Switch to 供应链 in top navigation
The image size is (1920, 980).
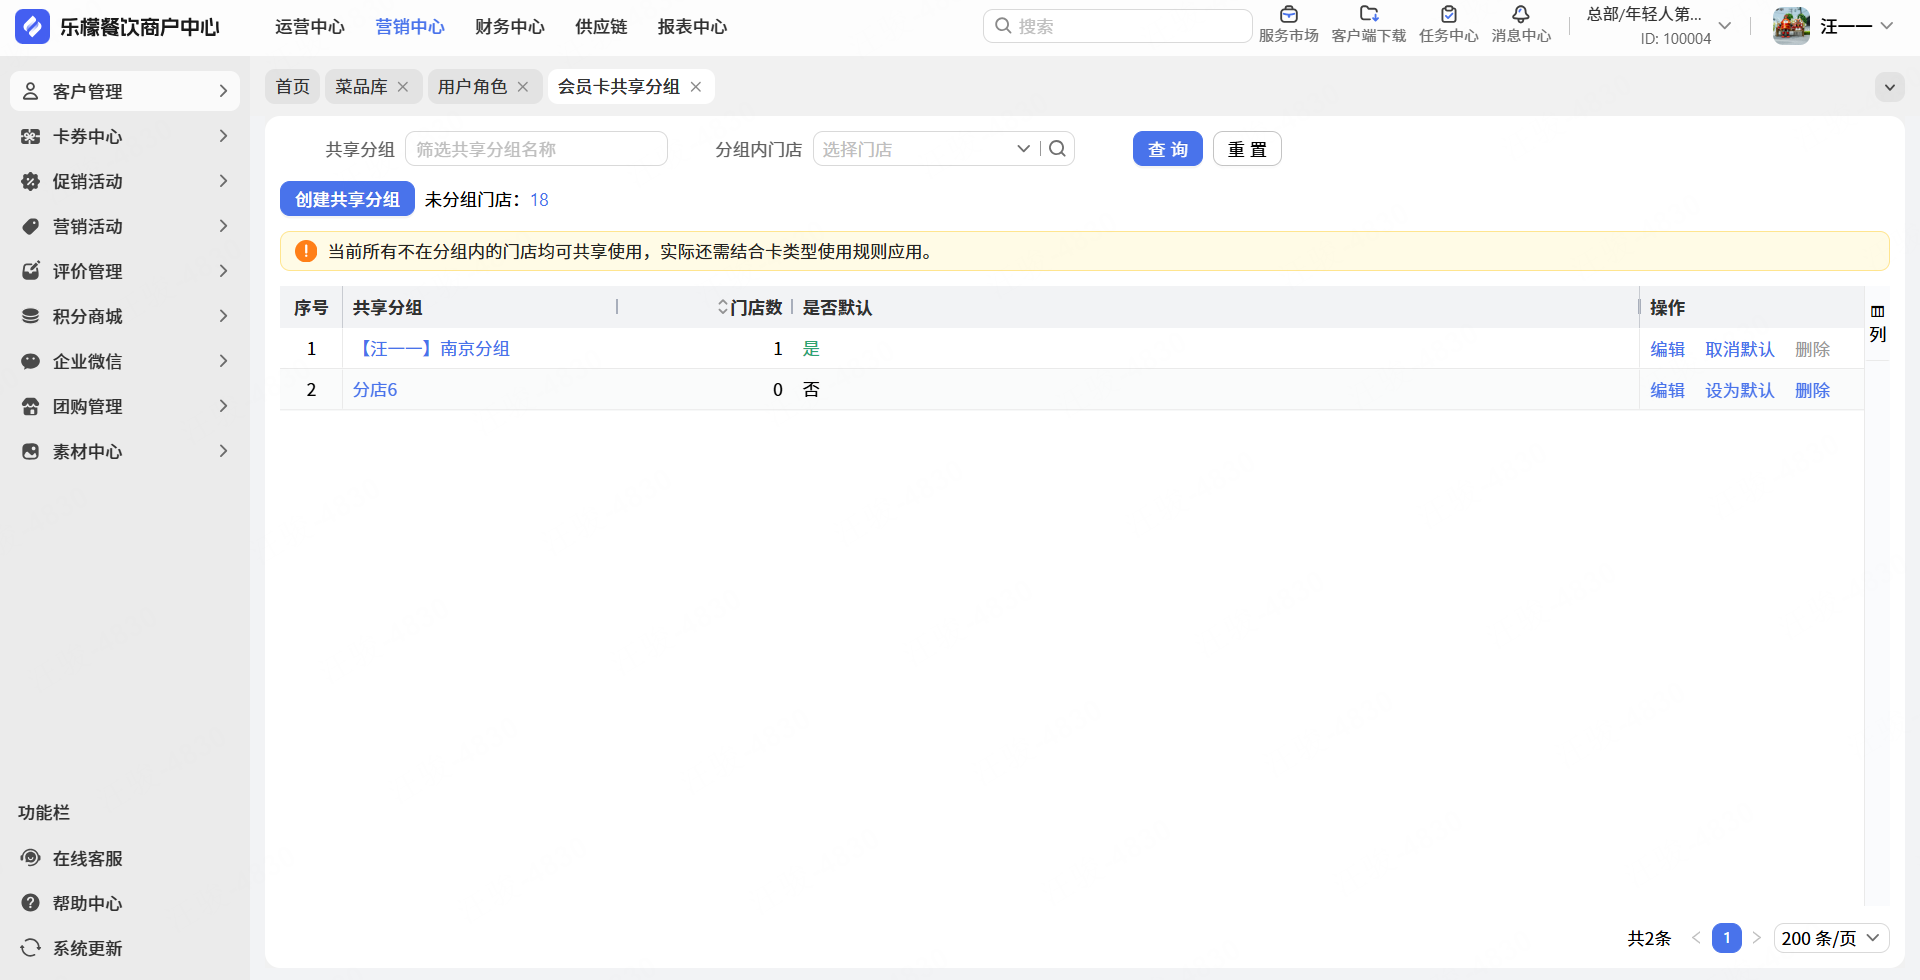pos(601,27)
